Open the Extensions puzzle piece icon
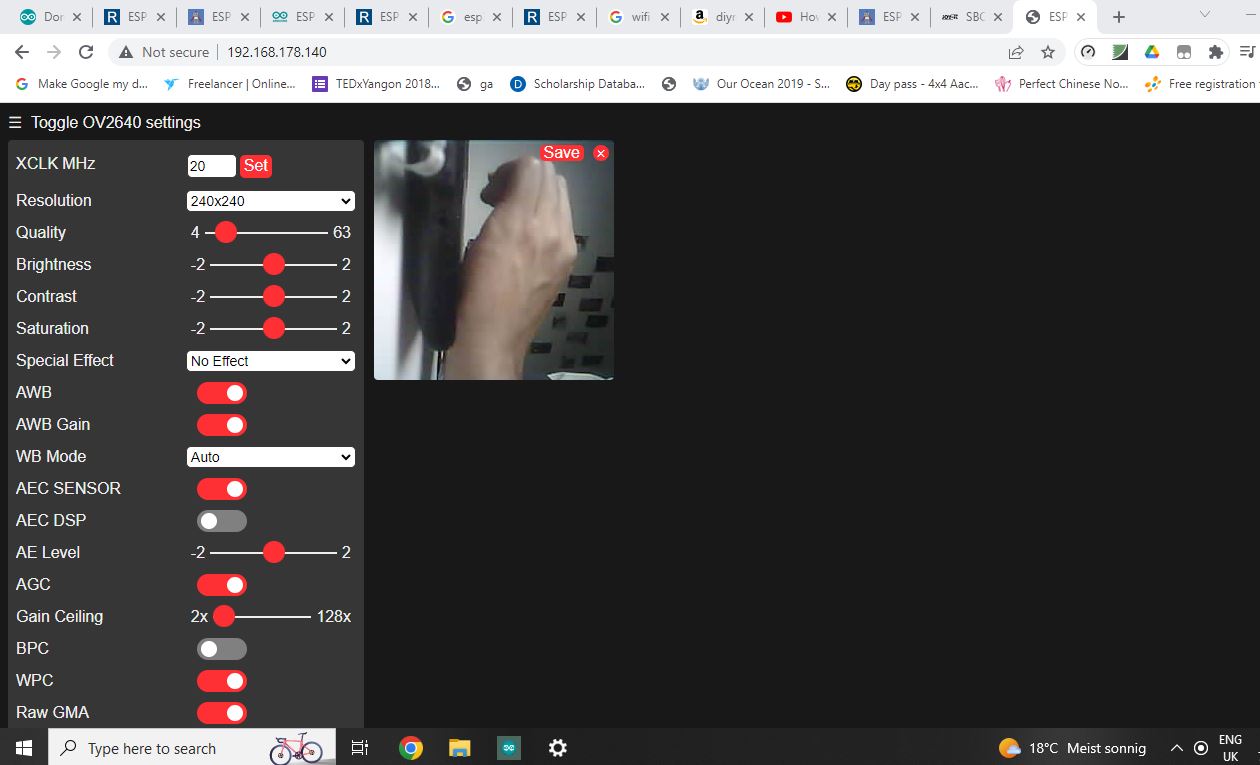Screen dimensions: 1260x765 [1215, 52]
